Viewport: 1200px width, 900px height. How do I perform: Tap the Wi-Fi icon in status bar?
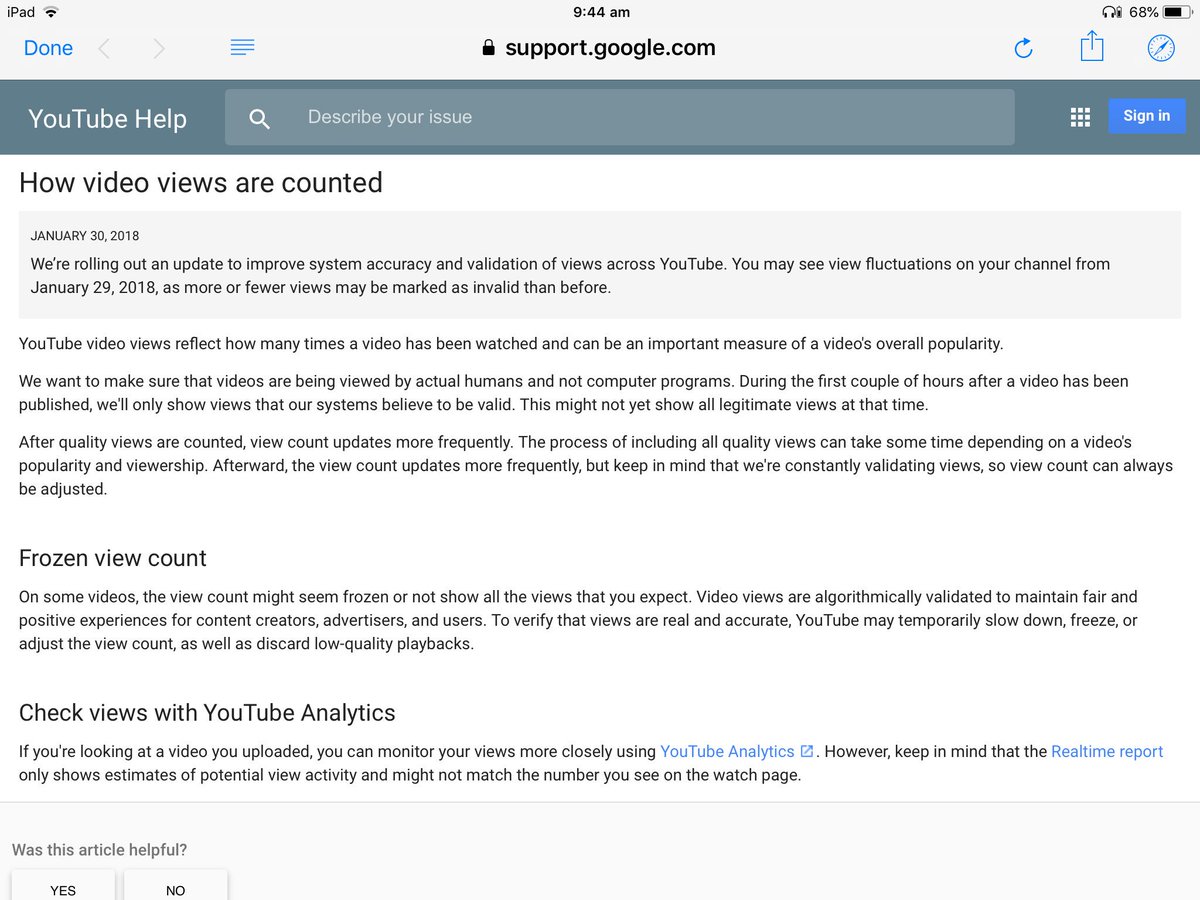51,12
